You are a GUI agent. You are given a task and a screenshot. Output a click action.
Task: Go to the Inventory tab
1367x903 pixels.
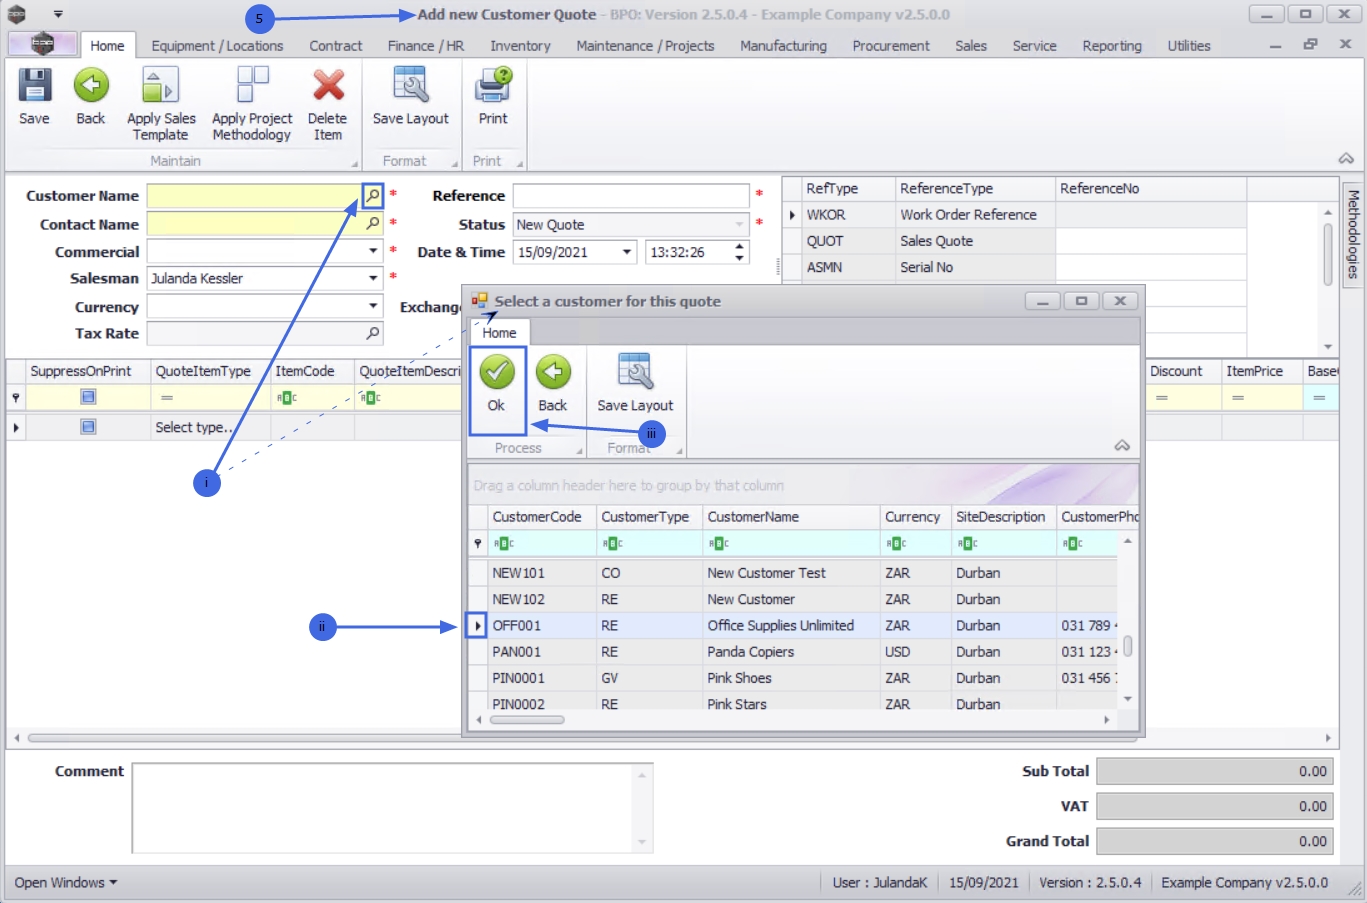(x=520, y=45)
